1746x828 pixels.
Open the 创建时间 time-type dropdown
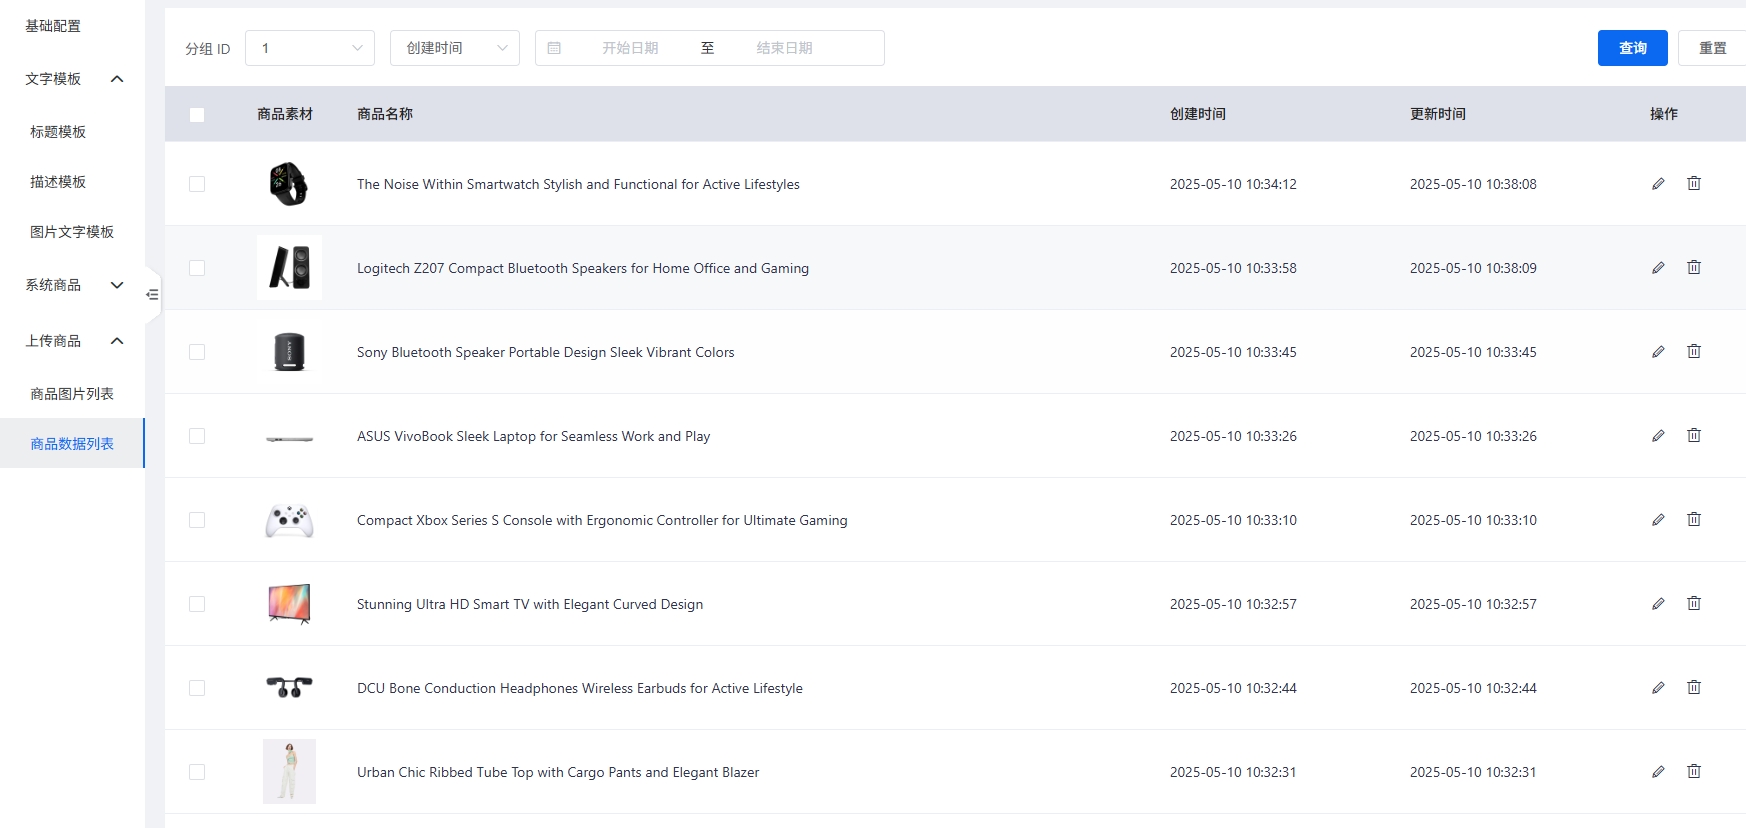pos(455,48)
